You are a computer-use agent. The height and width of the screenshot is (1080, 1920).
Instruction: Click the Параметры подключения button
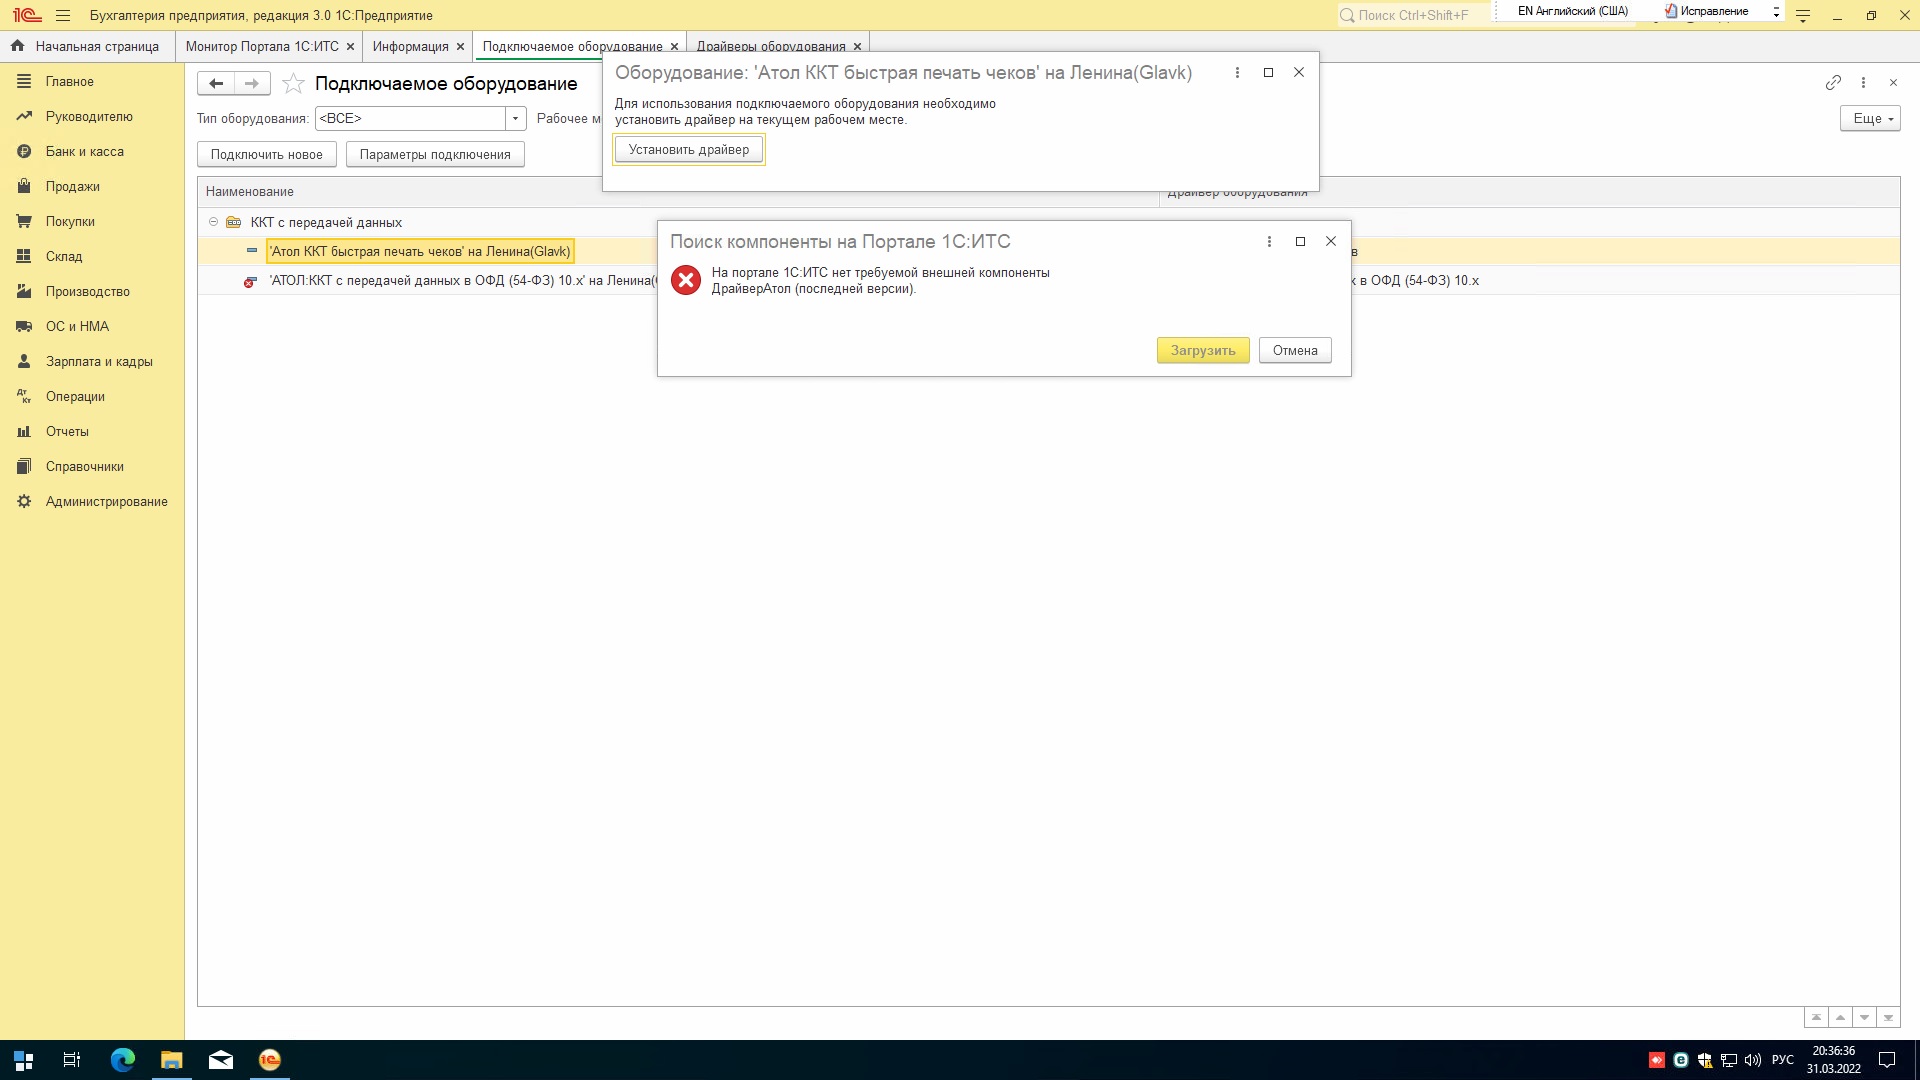435,154
